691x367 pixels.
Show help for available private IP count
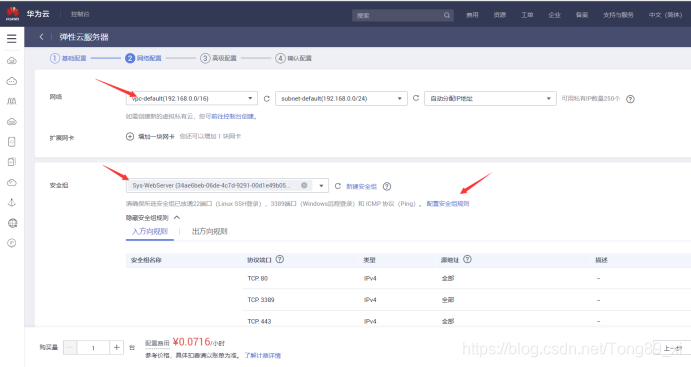[x=631, y=99]
